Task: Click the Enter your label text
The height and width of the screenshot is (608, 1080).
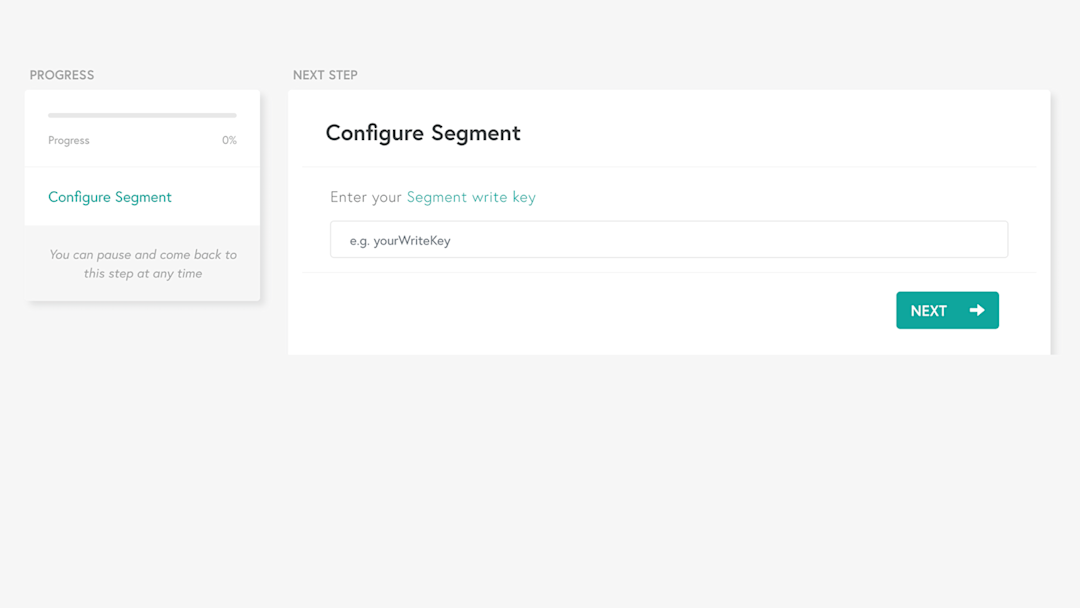Action: pyautogui.click(x=365, y=197)
